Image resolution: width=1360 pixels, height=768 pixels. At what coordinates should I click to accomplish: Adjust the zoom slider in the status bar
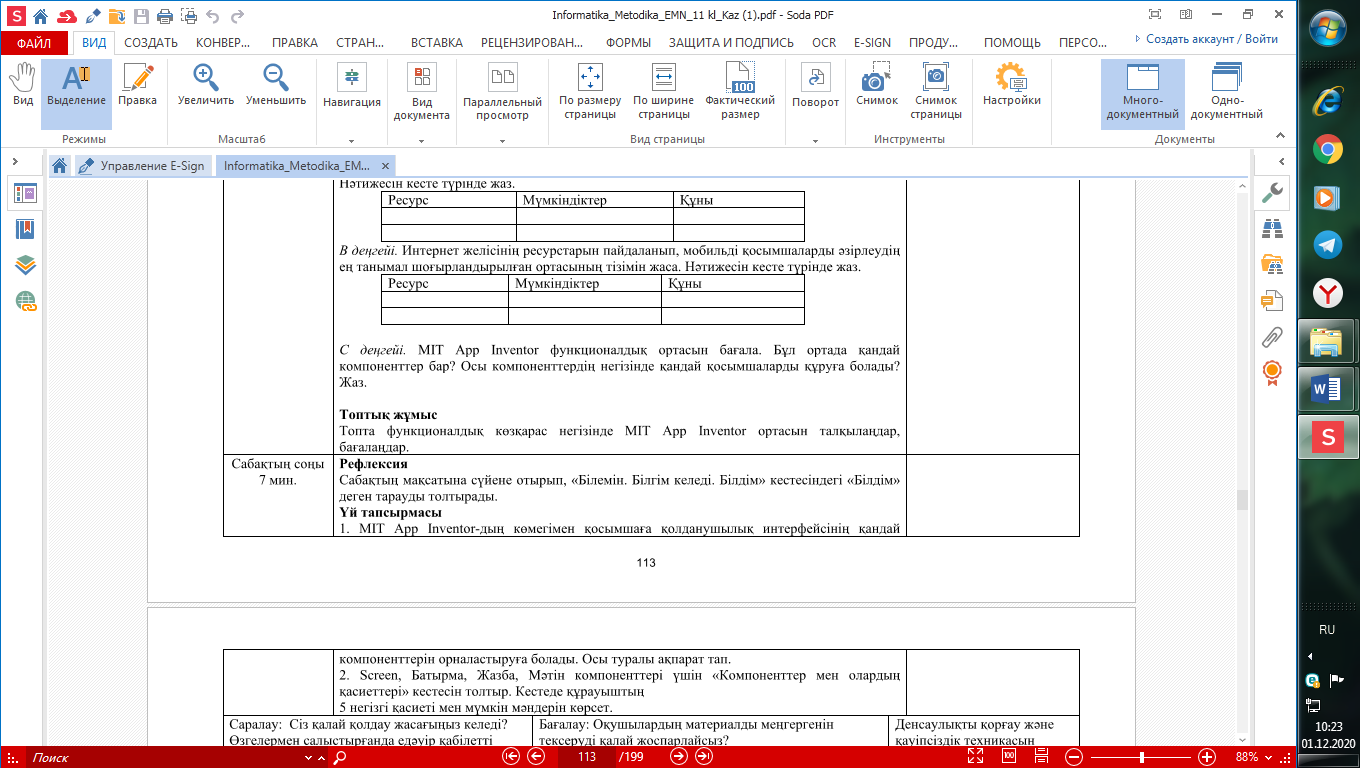(1140, 757)
